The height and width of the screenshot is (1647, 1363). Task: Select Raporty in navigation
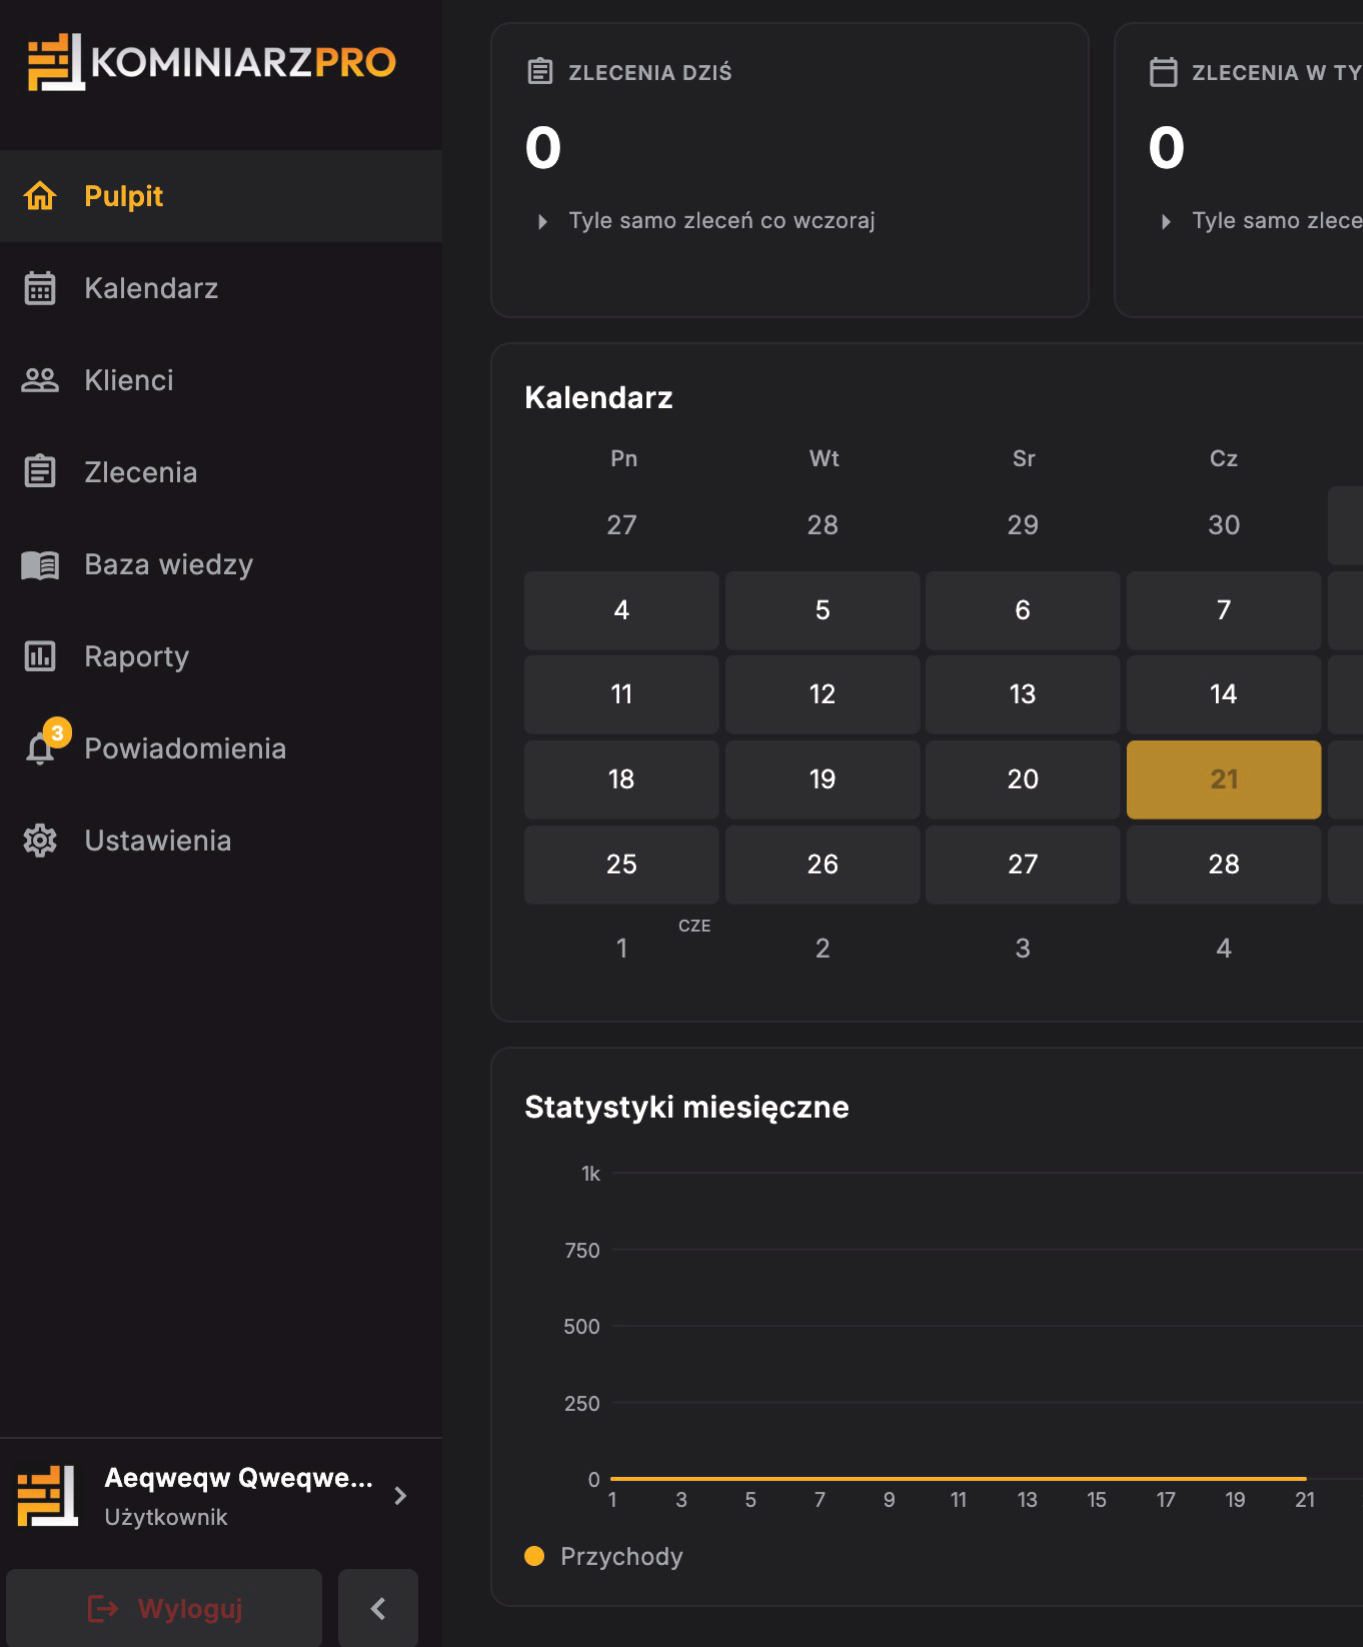tap(221, 656)
